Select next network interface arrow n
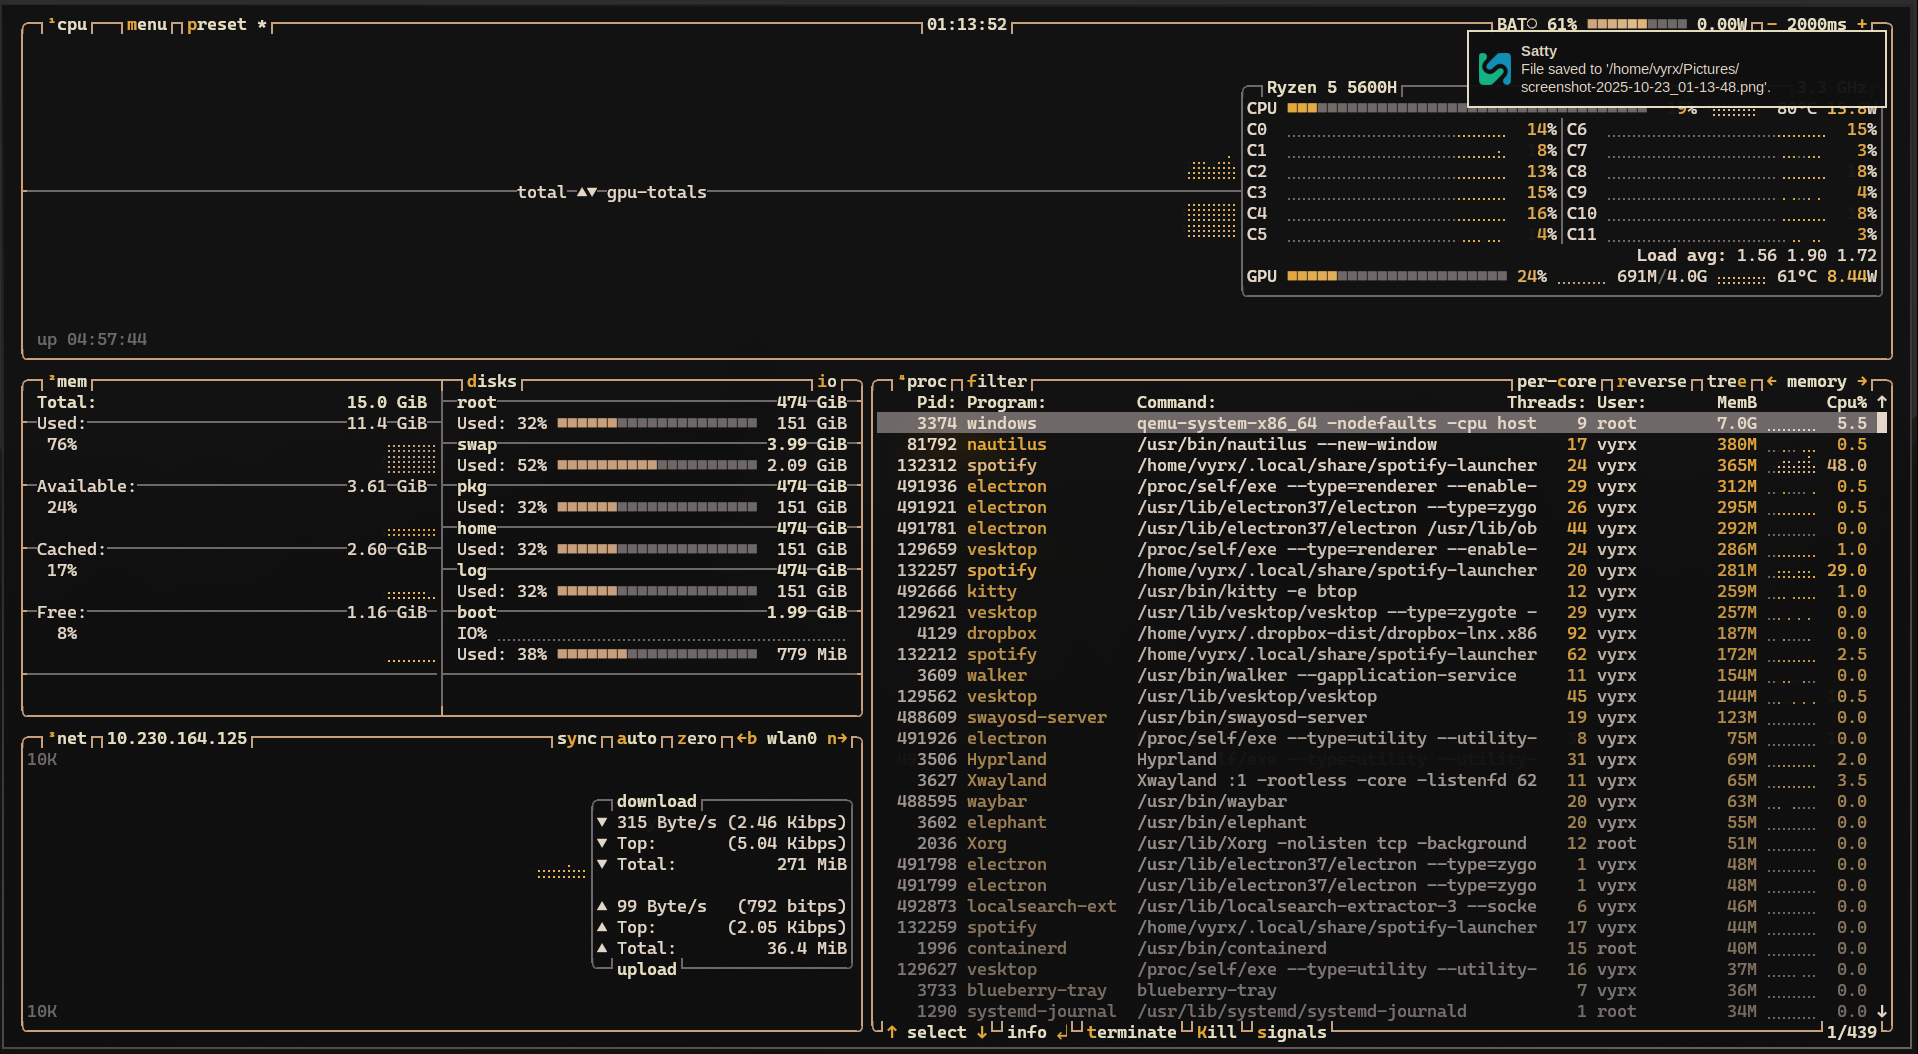Viewport: 1918px width, 1054px height. (x=837, y=739)
